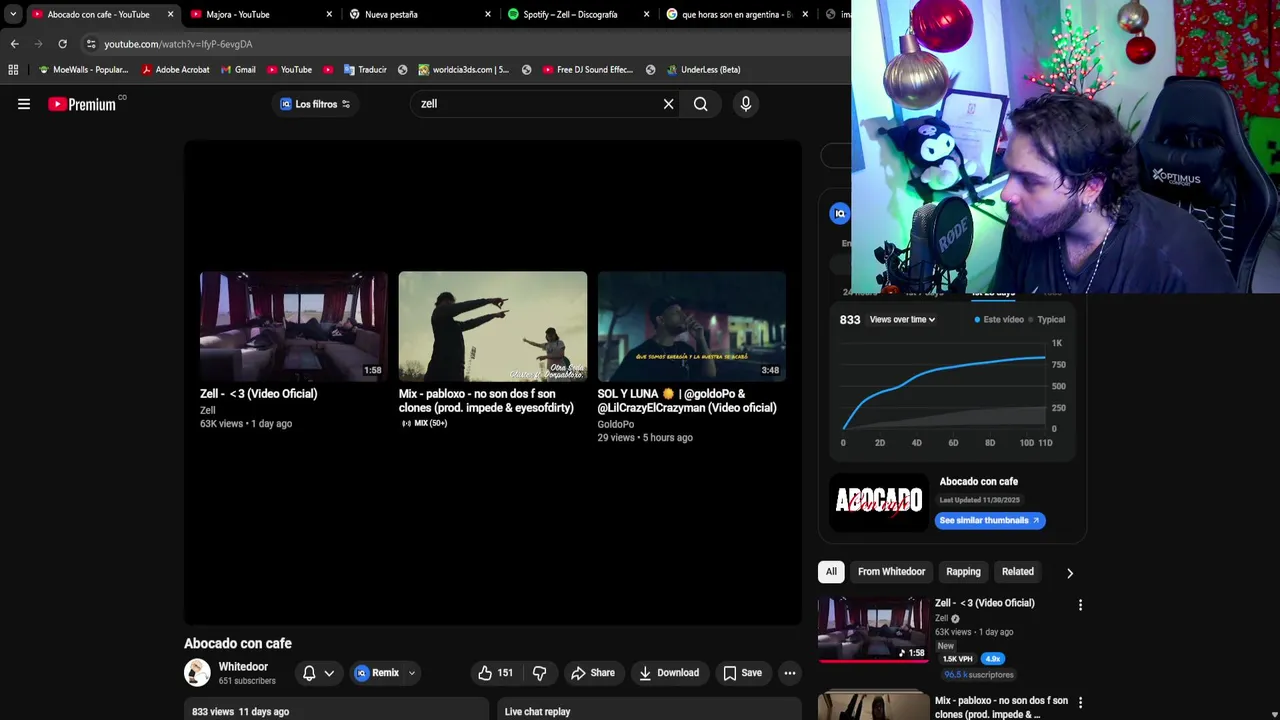The width and height of the screenshot is (1280, 720).
Task: Select the 'Rapping' filter chip
Action: click(x=963, y=572)
